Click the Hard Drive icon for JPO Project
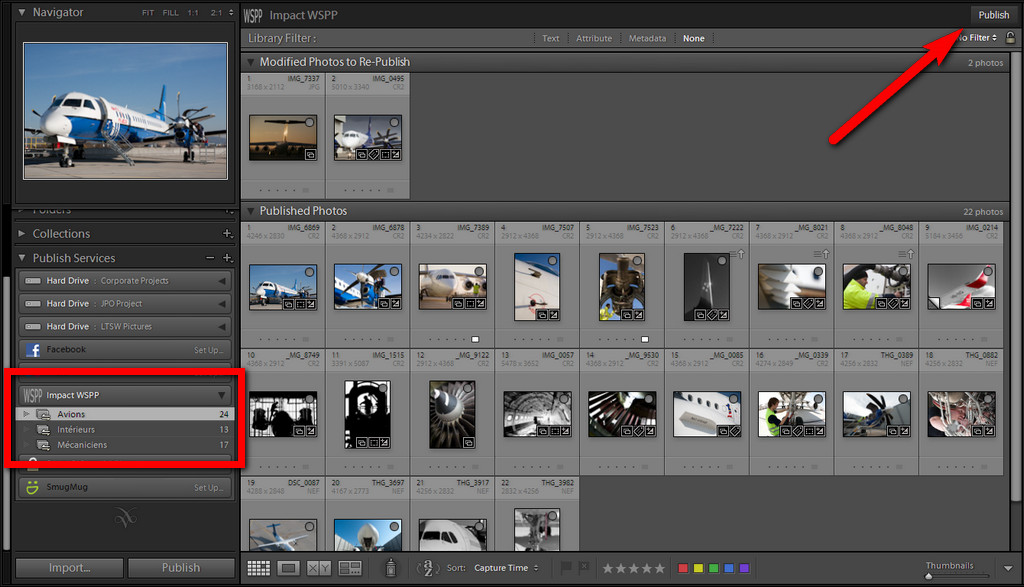Image resolution: width=1024 pixels, height=587 pixels. click(x=33, y=304)
